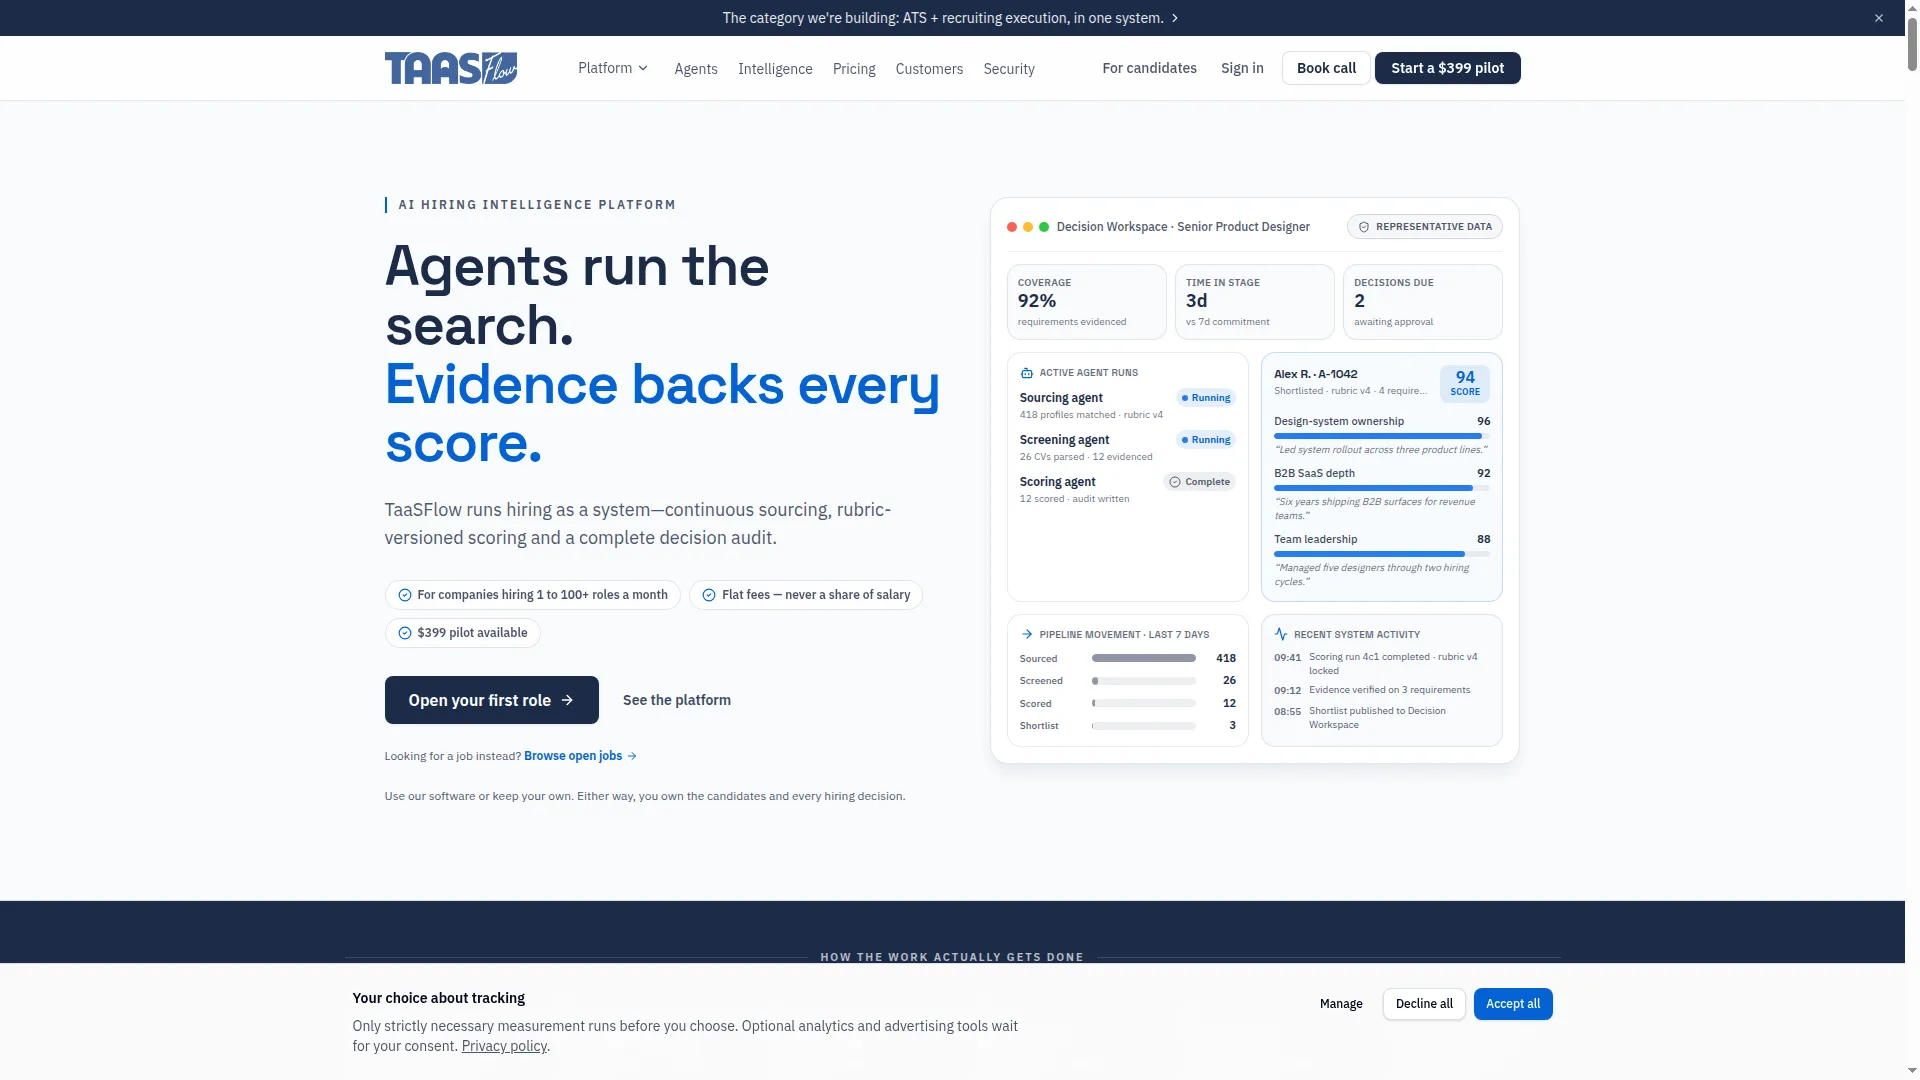The height and width of the screenshot is (1080, 1920).
Task: Click the Representative Data shield badge
Action: click(1424, 227)
